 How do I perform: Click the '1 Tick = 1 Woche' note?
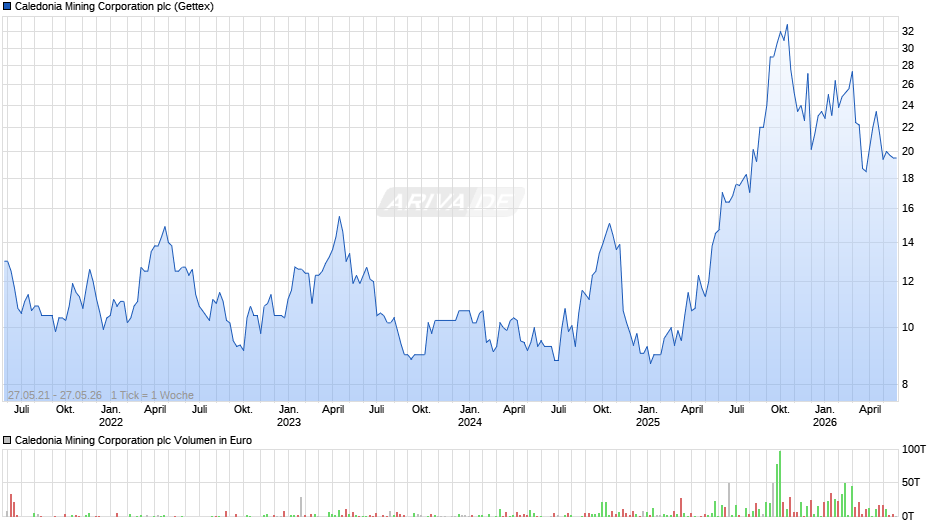(152, 395)
